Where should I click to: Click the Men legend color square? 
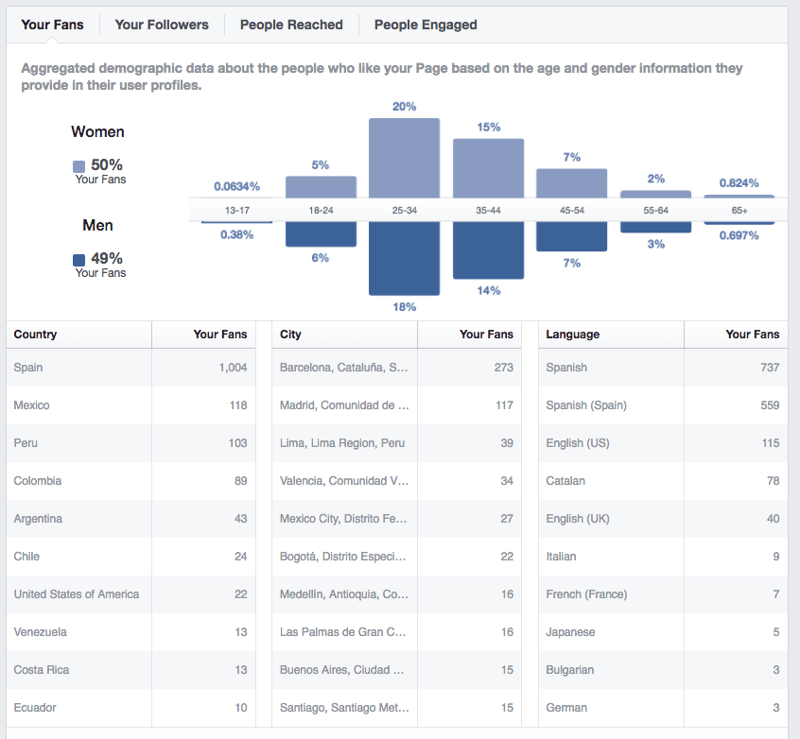[79, 260]
